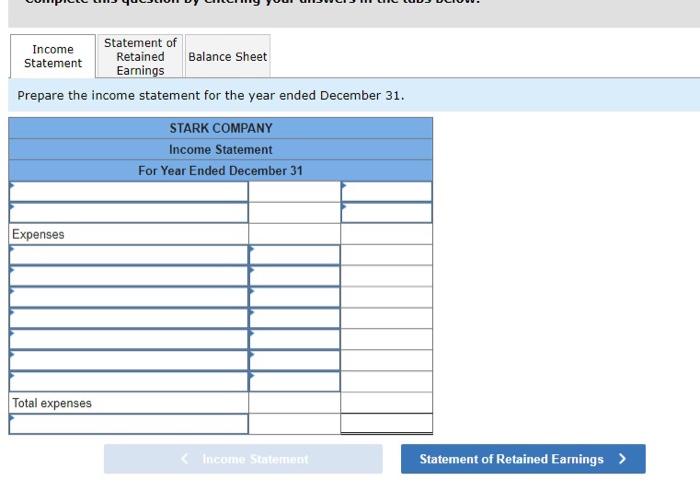Click the first expense amount input field

(x=295, y=255)
